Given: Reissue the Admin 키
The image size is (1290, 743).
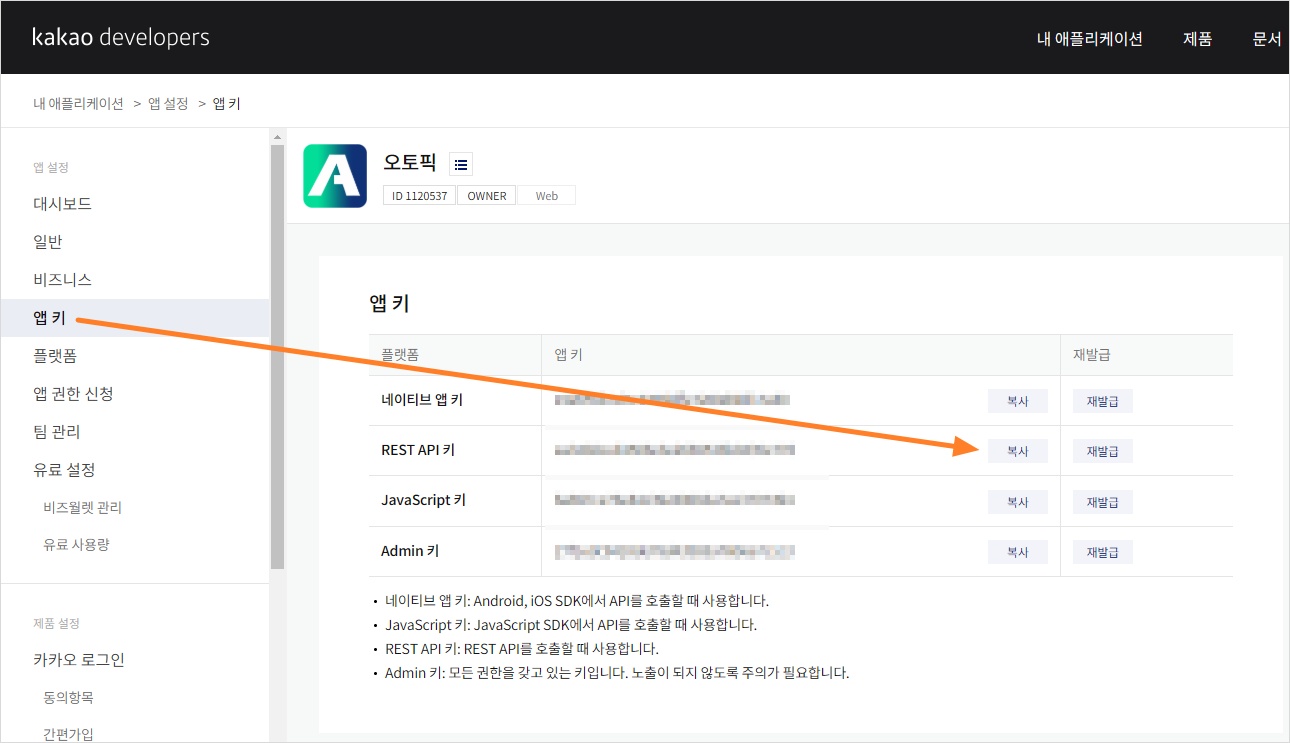Looking at the screenshot, I should click(1103, 552).
